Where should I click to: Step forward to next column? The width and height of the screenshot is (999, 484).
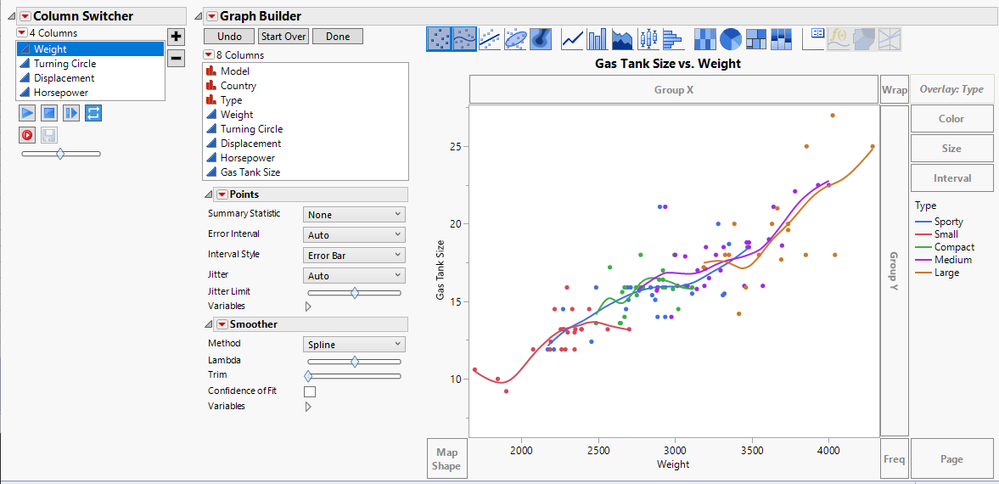71,113
